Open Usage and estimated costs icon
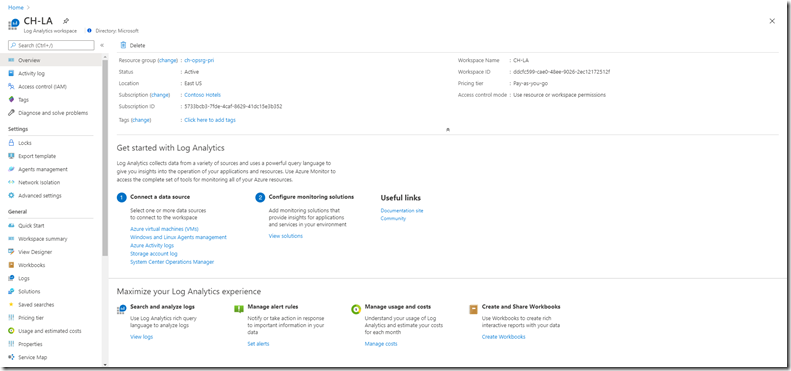Screen dimensions: 791x371 pyautogui.click(x=11, y=331)
